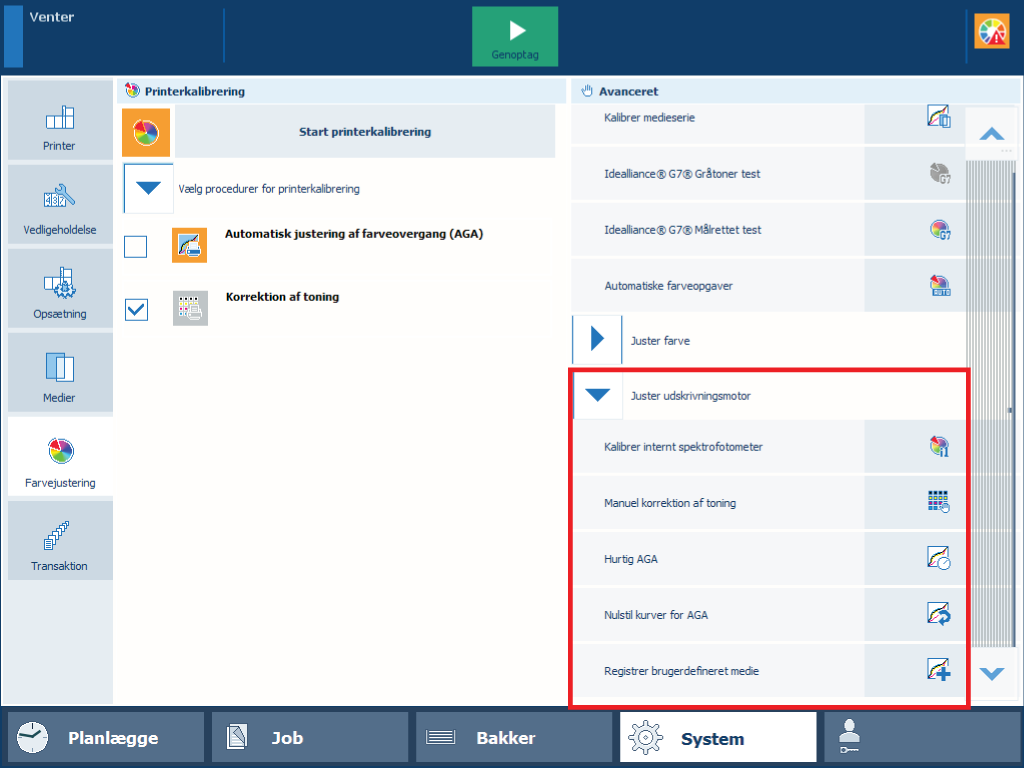Click the striped scrollbar track in Avanceret
Screen dimensions: 1024x768
click(x=991, y=404)
